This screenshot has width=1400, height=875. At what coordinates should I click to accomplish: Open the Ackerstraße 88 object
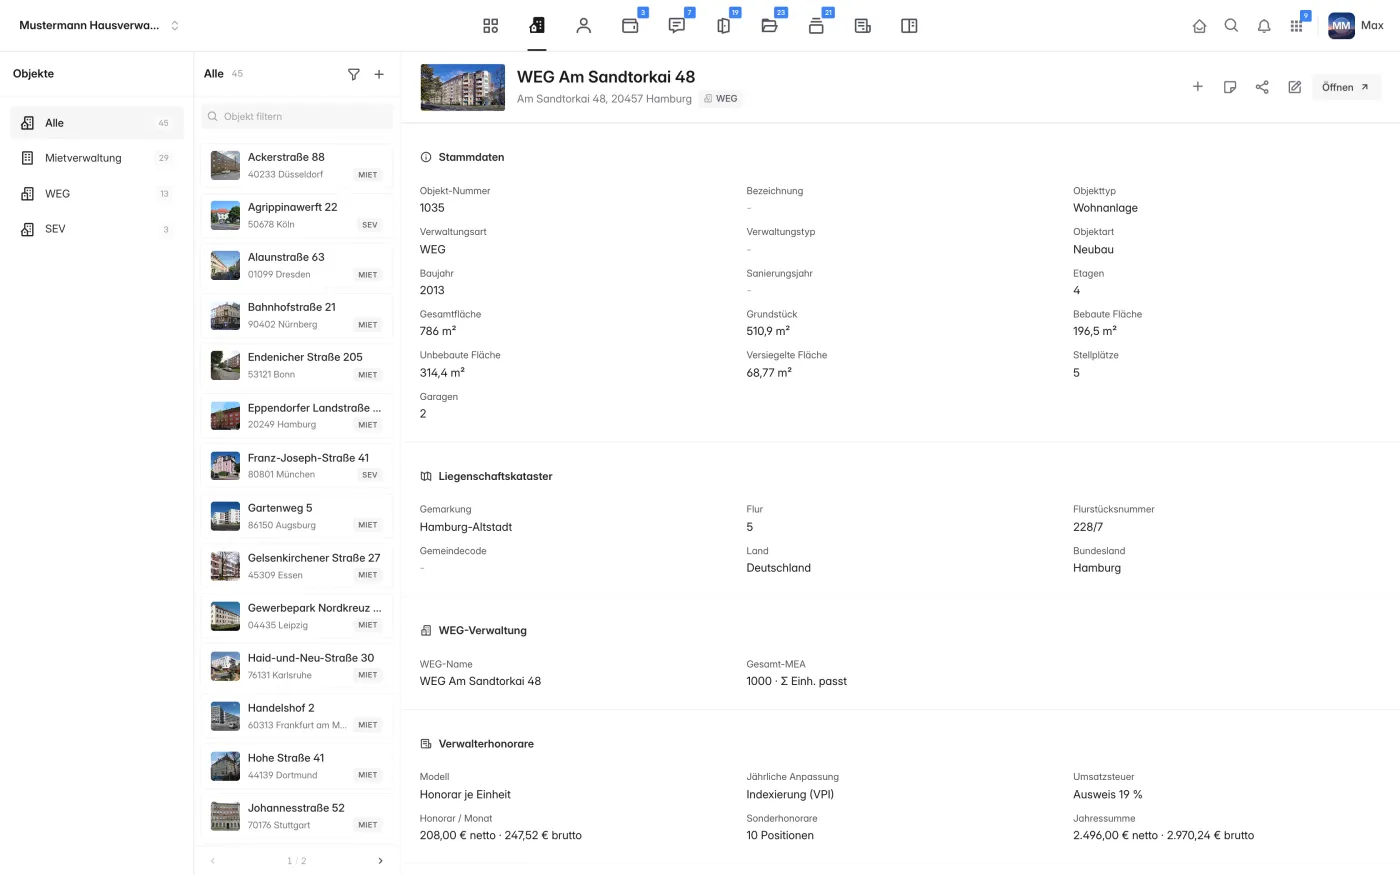pos(297,165)
